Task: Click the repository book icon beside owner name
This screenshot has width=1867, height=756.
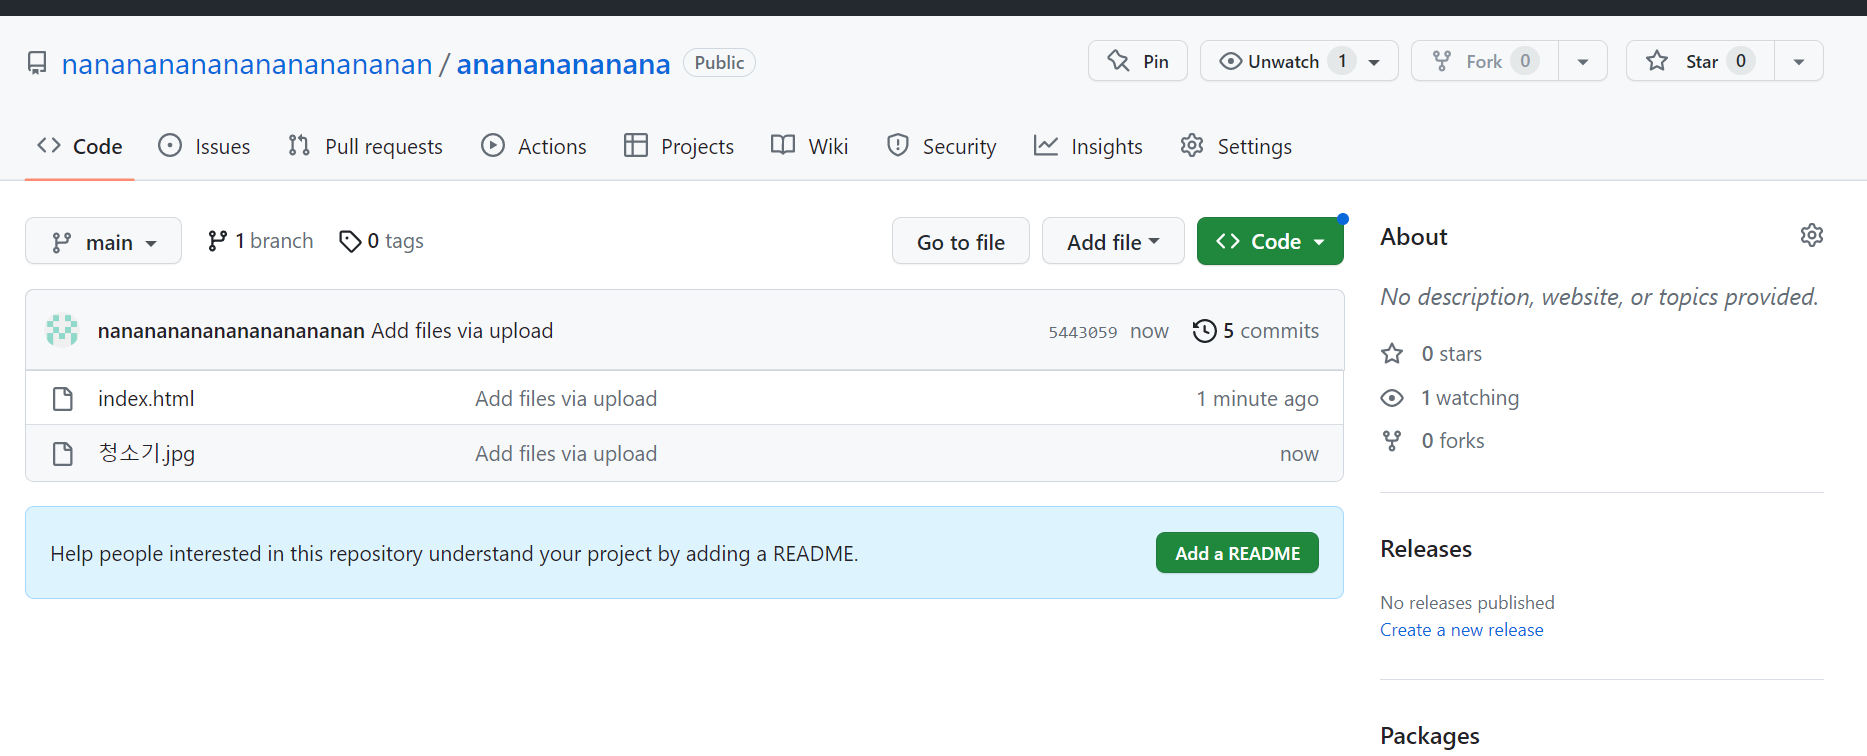Action: click(x=37, y=63)
